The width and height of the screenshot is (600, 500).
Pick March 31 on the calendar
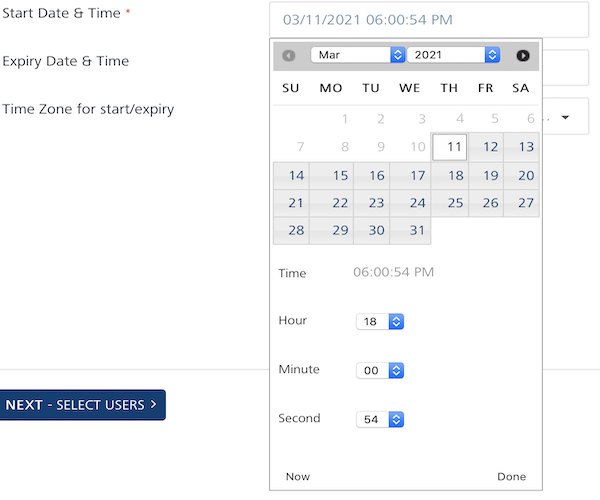point(417,230)
